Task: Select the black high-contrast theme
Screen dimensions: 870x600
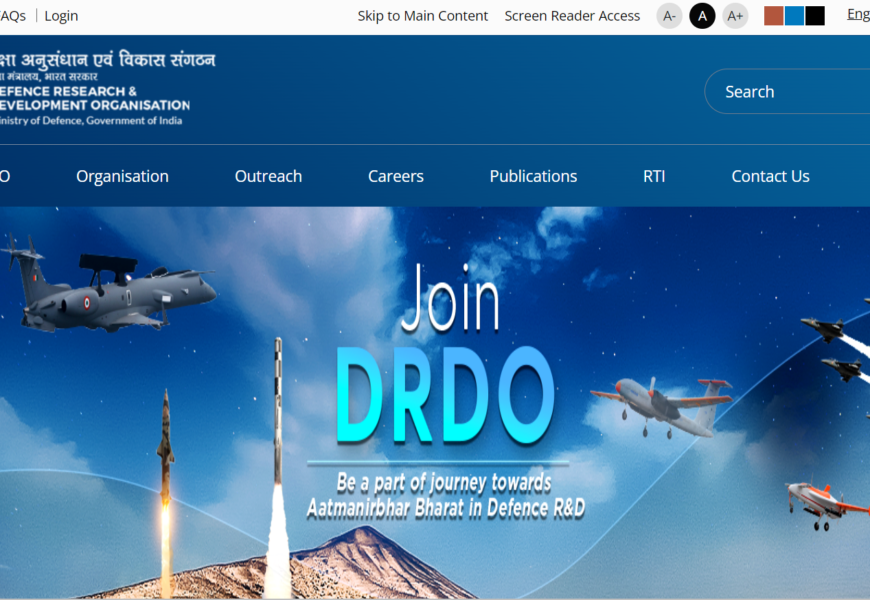Action: (815, 16)
